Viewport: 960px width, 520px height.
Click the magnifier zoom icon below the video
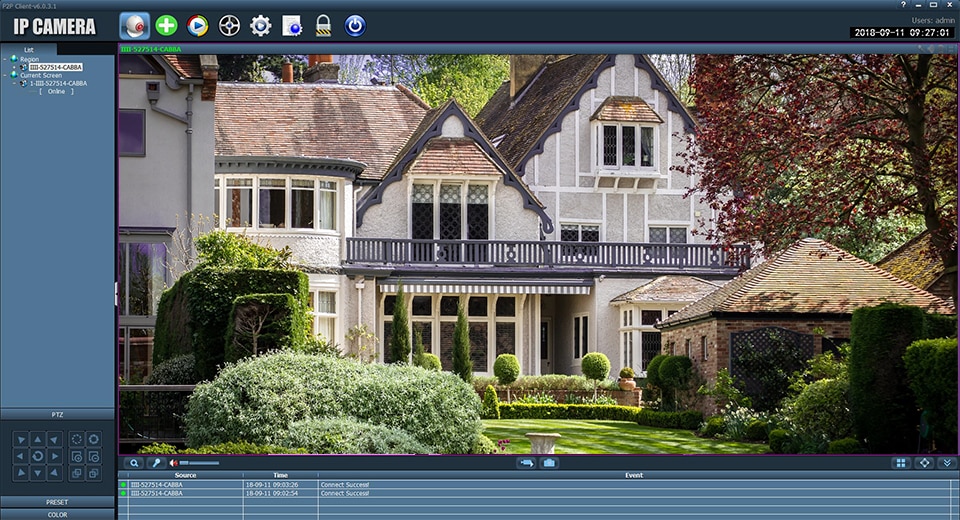click(x=134, y=463)
